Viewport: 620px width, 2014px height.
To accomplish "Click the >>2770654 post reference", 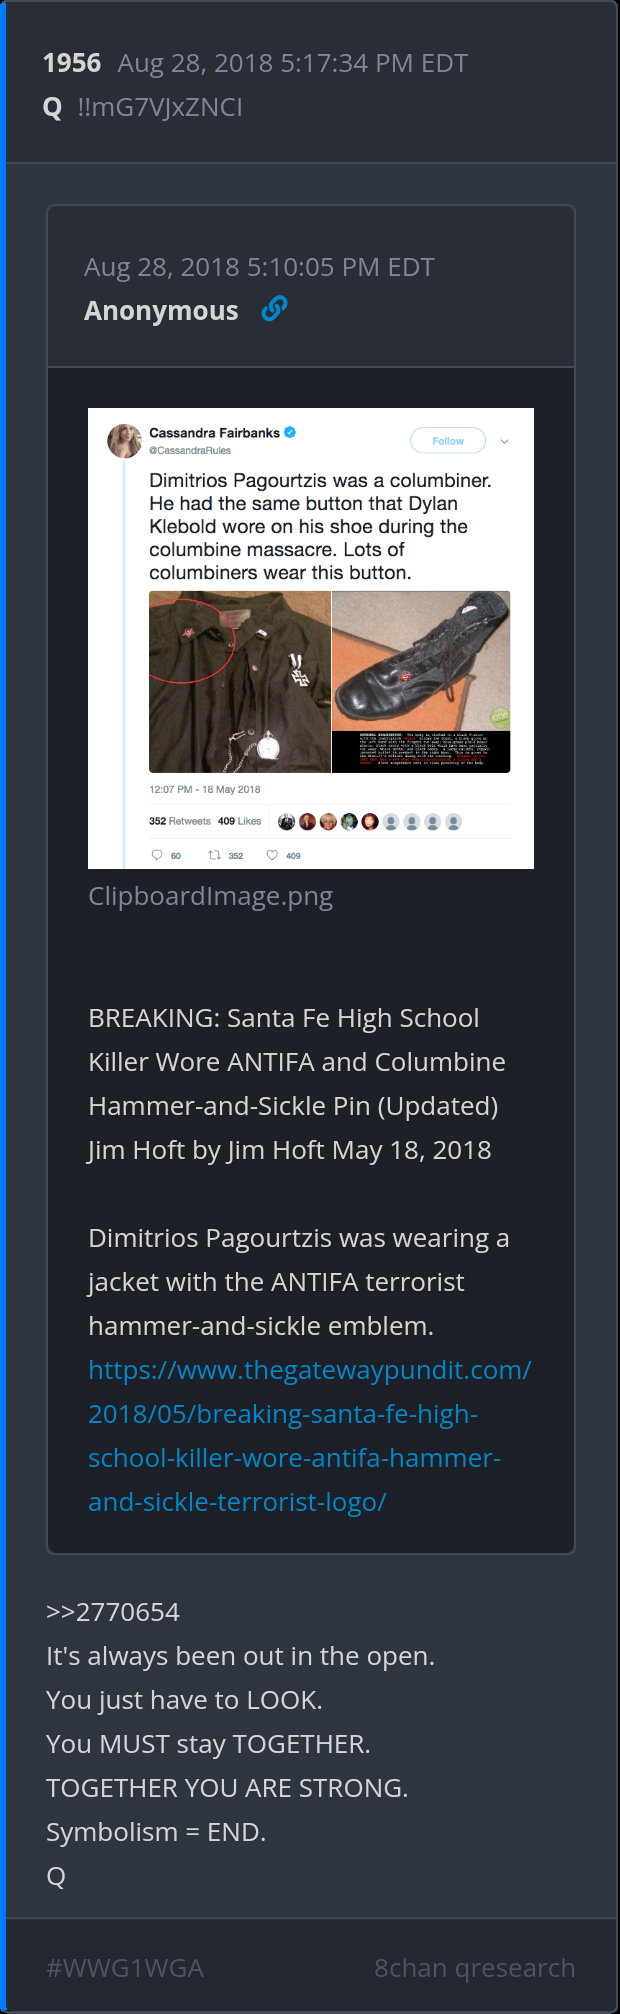I will (113, 1612).
